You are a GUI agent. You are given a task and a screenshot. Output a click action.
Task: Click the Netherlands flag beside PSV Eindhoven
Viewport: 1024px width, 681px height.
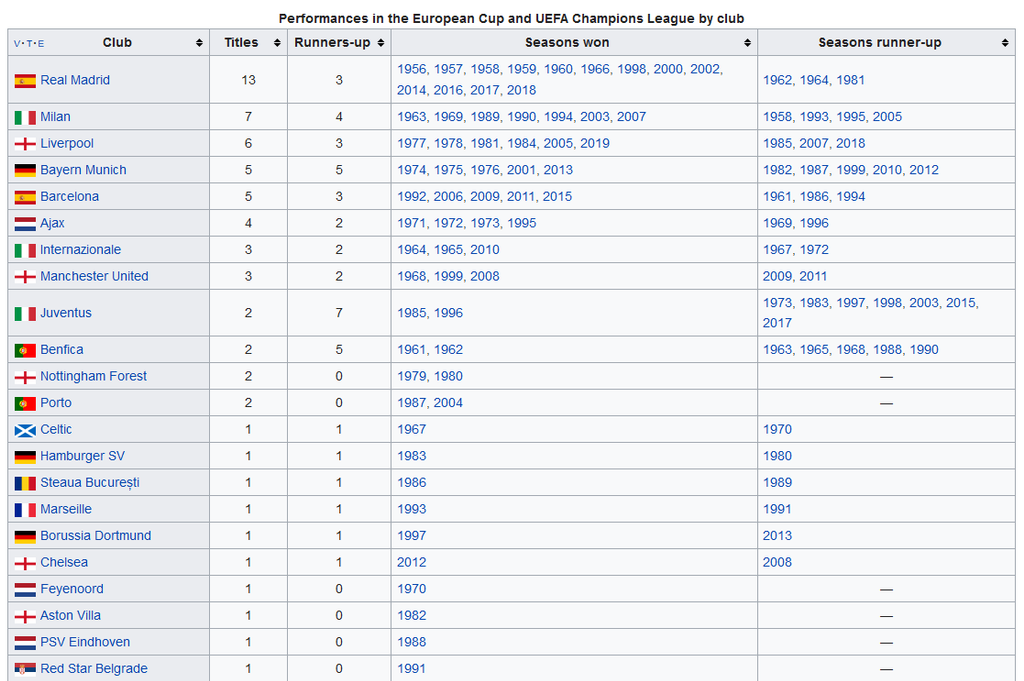(x=25, y=642)
